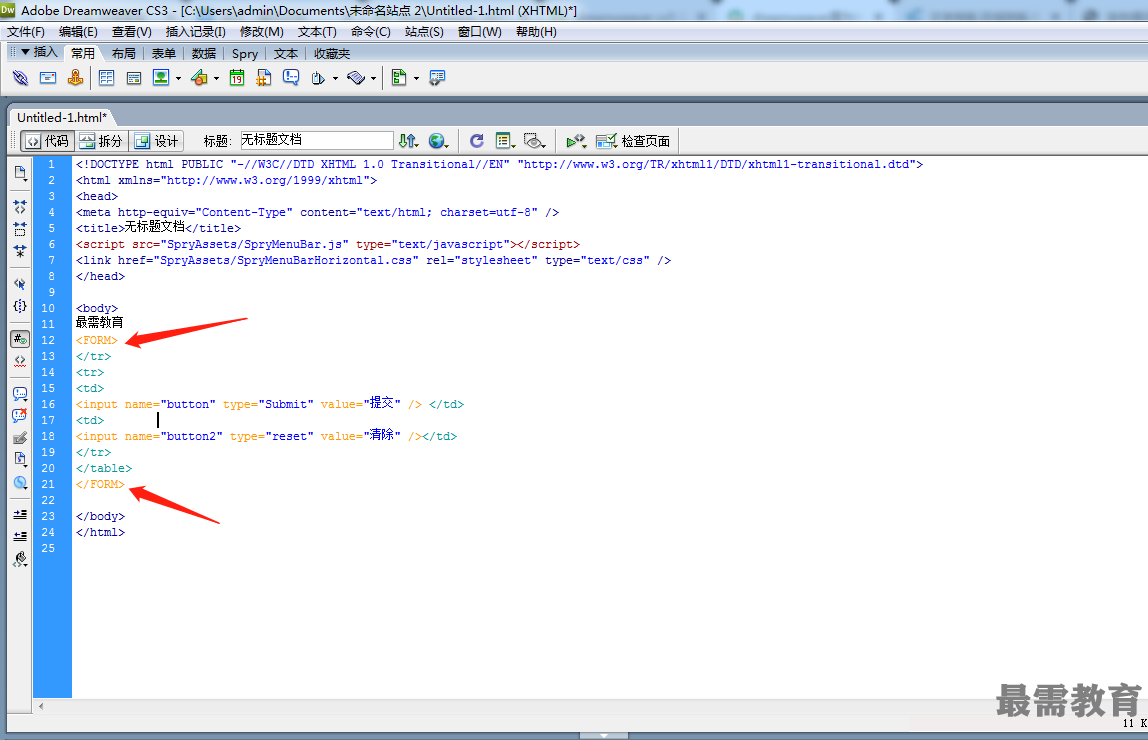Image resolution: width=1148 pixels, height=740 pixels.
Task: Click the Head tags icon
Action: click(x=318, y=78)
